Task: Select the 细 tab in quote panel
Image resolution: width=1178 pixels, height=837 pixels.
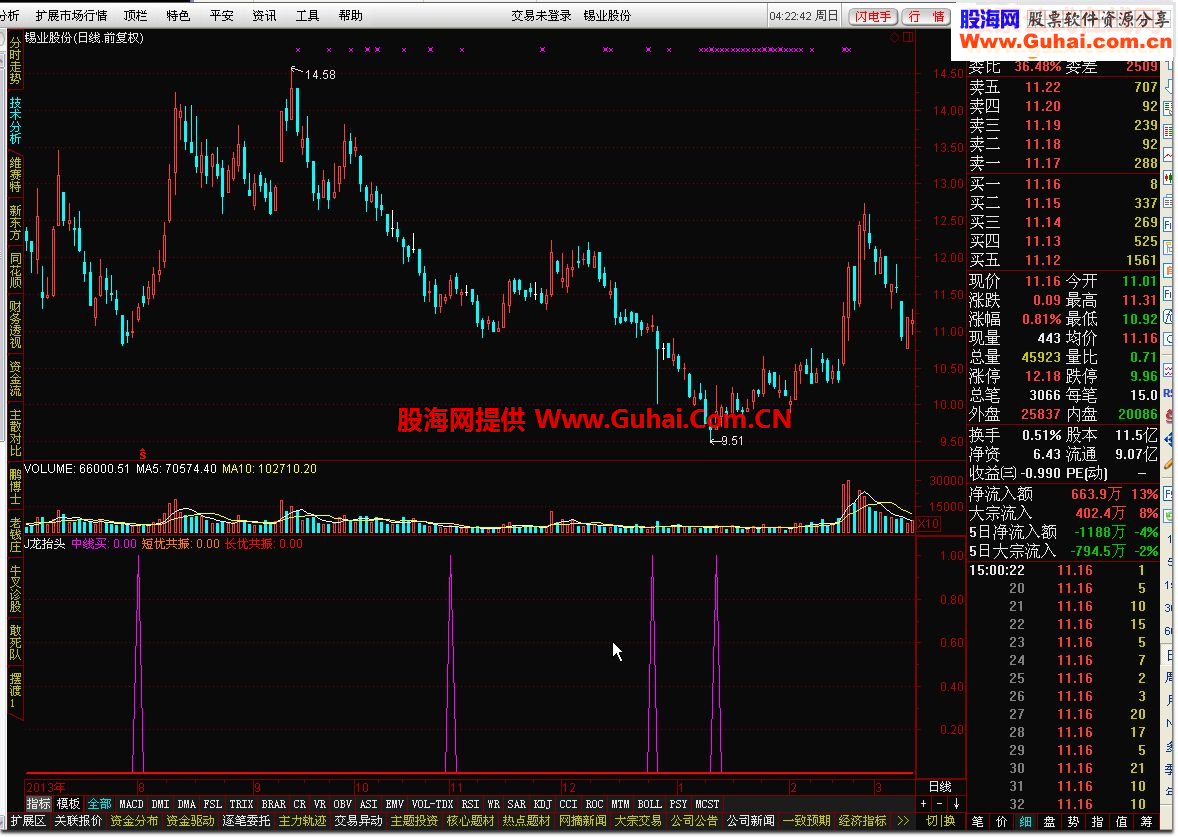Action: (1025, 821)
